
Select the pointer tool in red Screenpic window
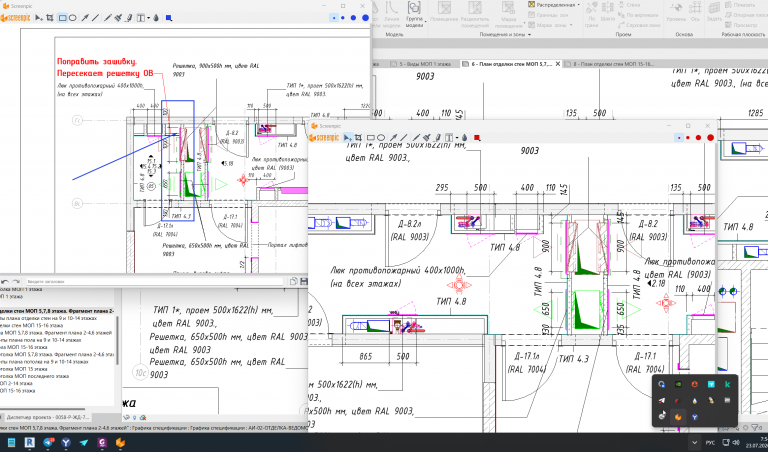[347, 138]
